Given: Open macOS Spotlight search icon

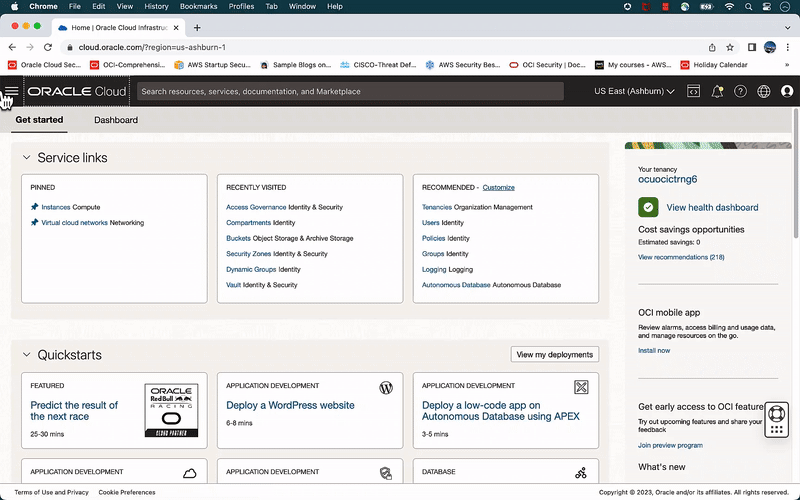Looking at the screenshot, I should (x=748, y=7).
